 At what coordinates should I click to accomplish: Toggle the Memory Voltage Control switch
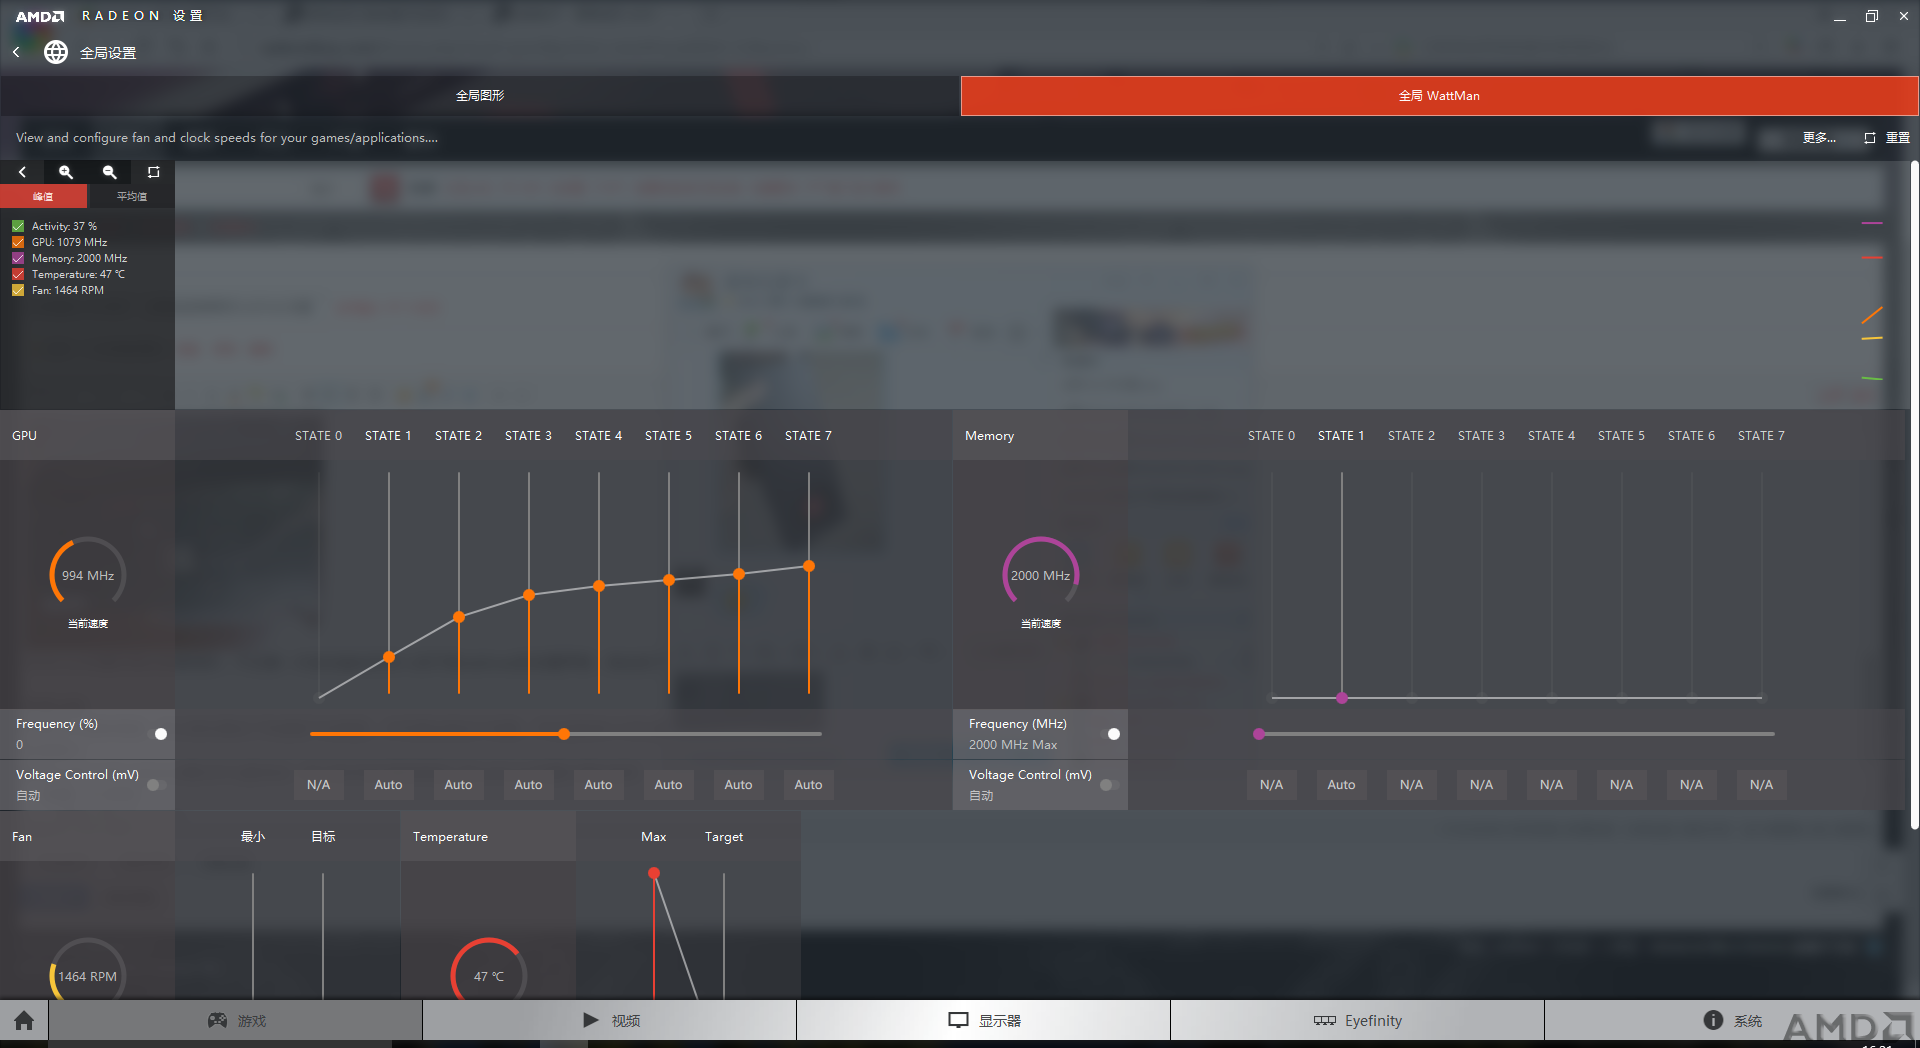pyautogui.click(x=1109, y=785)
